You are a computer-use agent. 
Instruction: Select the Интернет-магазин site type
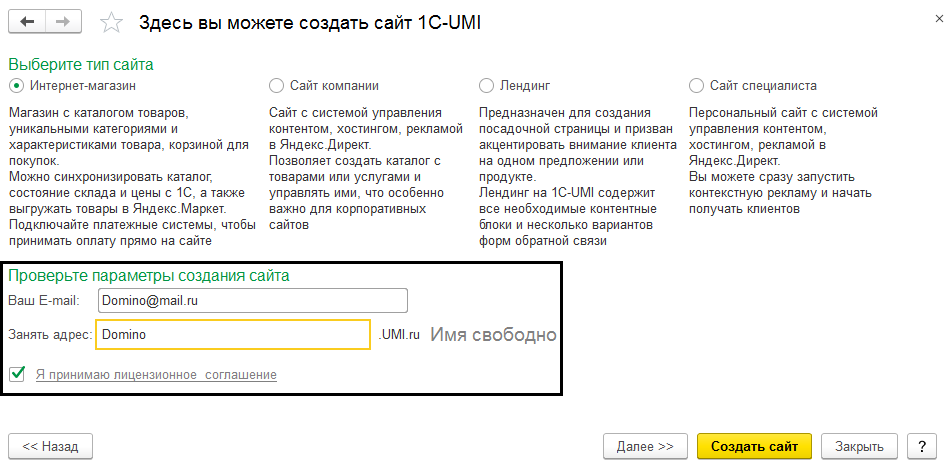point(16,86)
